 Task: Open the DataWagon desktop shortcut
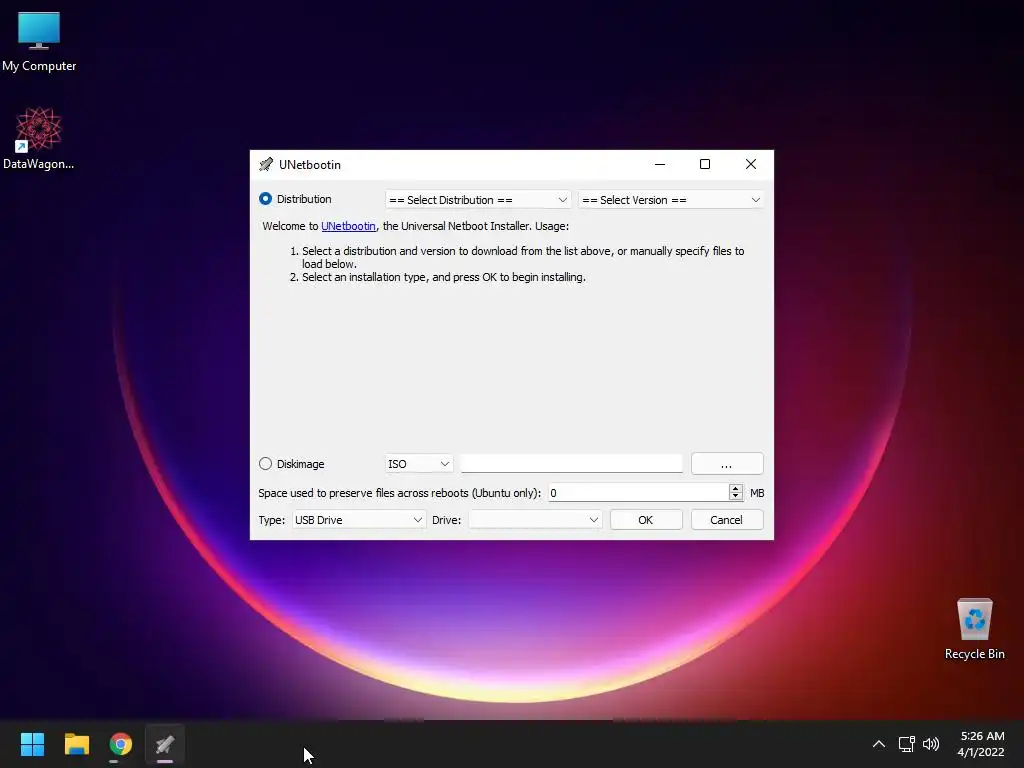(39, 138)
